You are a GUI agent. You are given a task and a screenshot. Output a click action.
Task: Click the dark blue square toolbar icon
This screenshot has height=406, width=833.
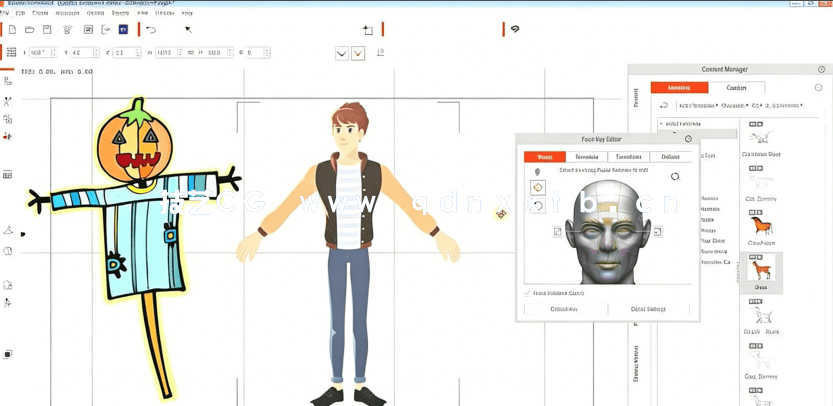[x=123, y=30]
